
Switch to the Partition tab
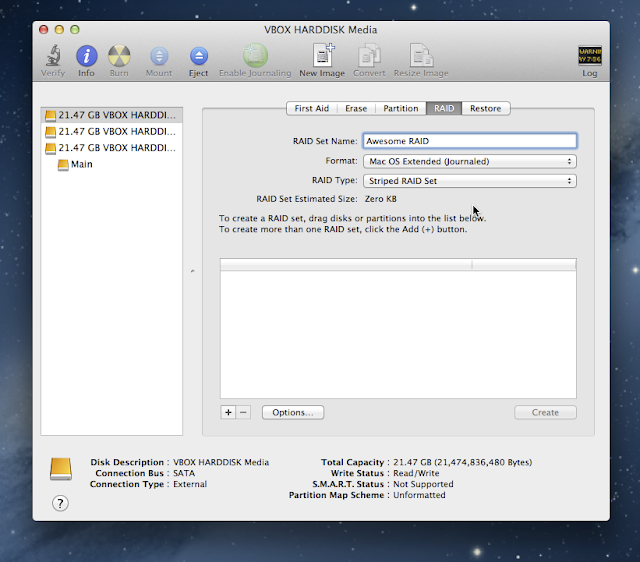[400, 109]
